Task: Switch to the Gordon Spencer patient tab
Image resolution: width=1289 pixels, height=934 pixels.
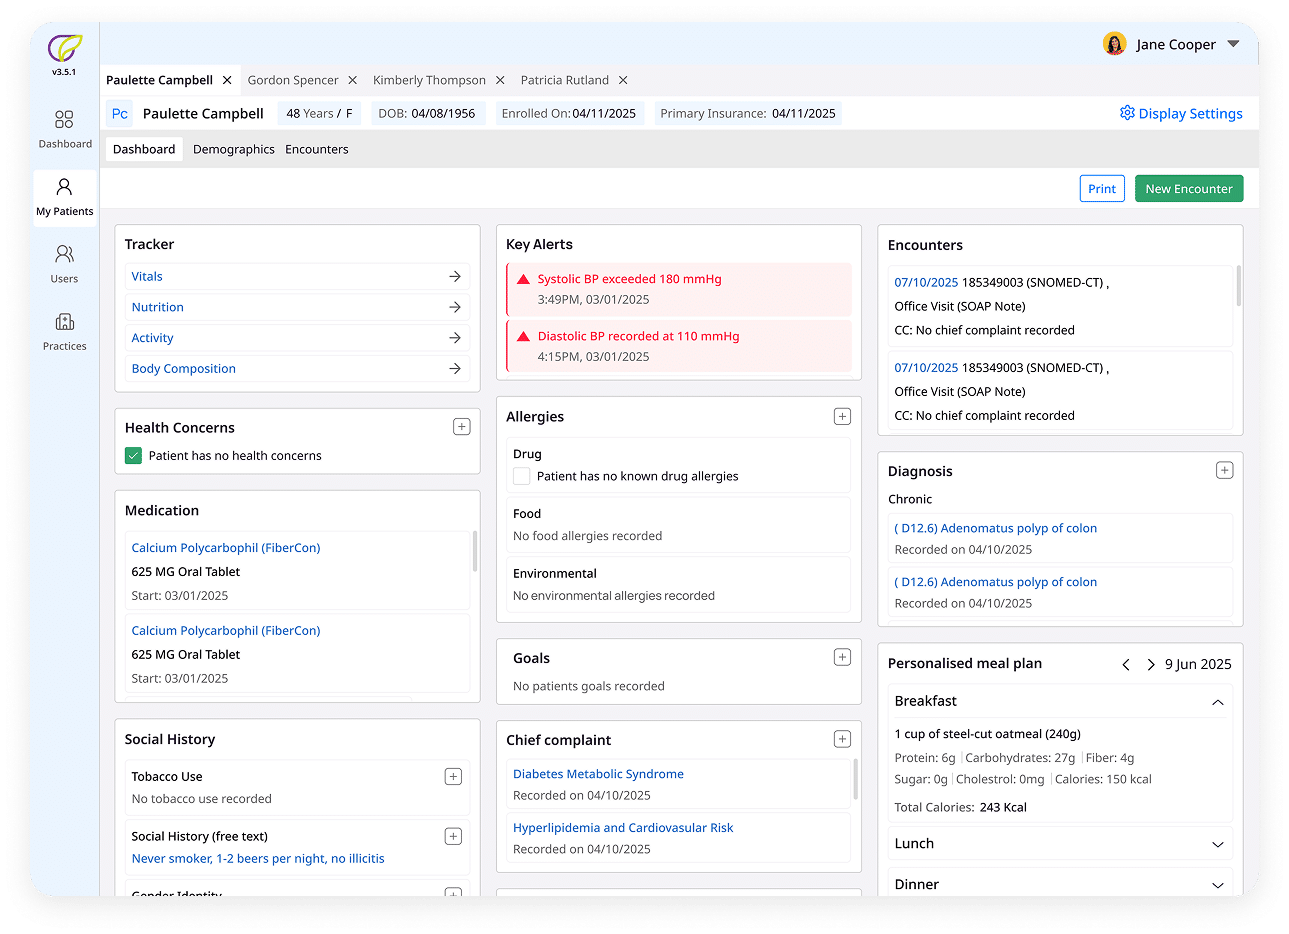Action: tap(293, 80)
